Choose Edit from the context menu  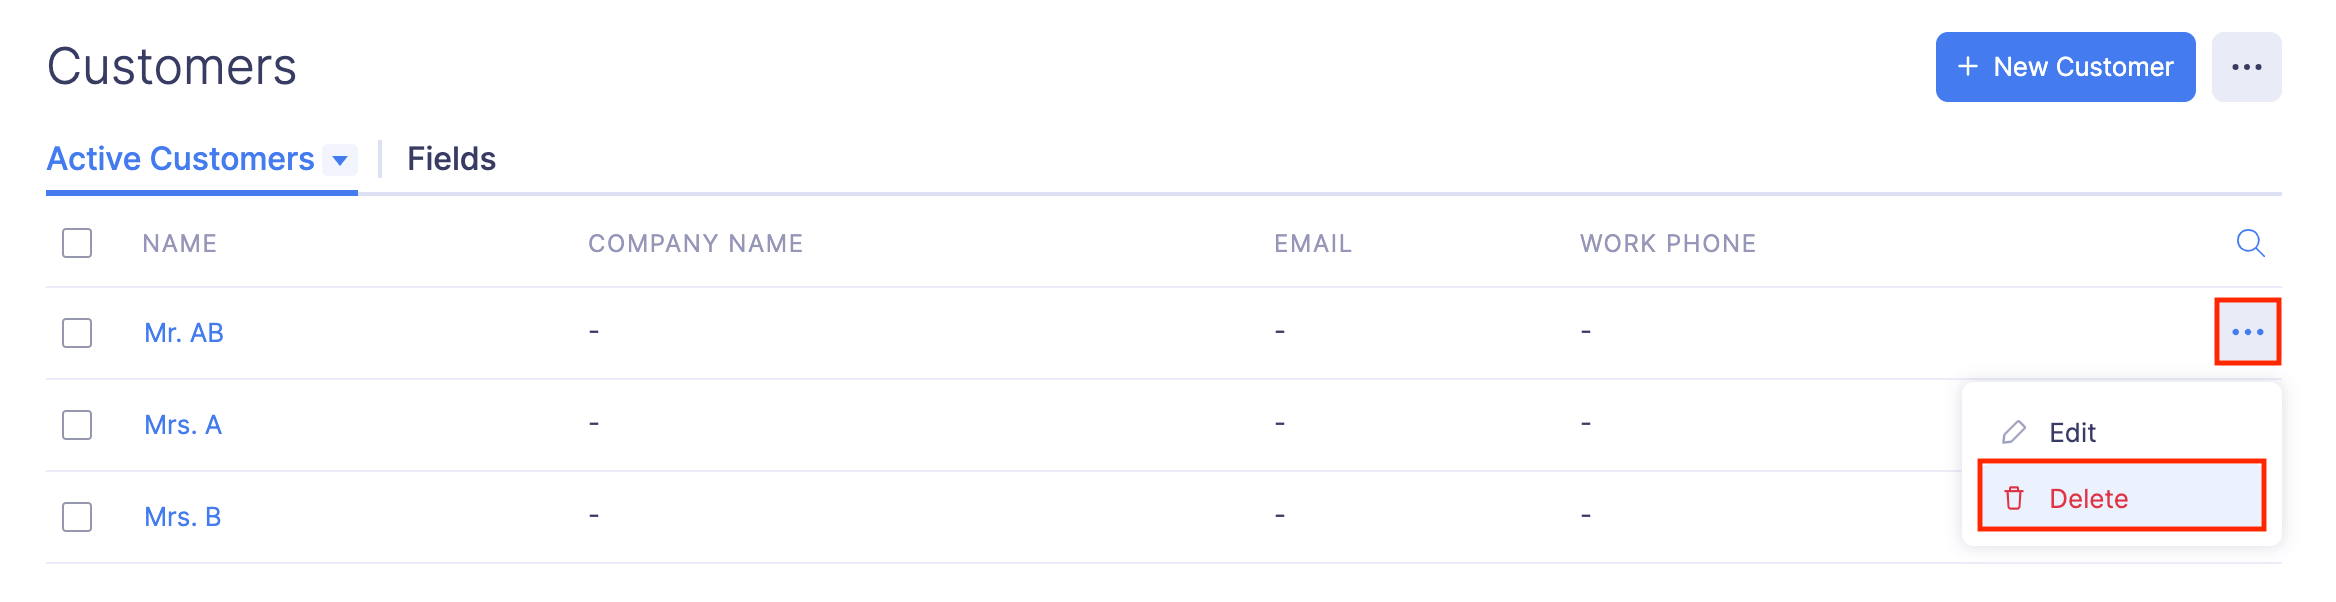coord(2072,432)
